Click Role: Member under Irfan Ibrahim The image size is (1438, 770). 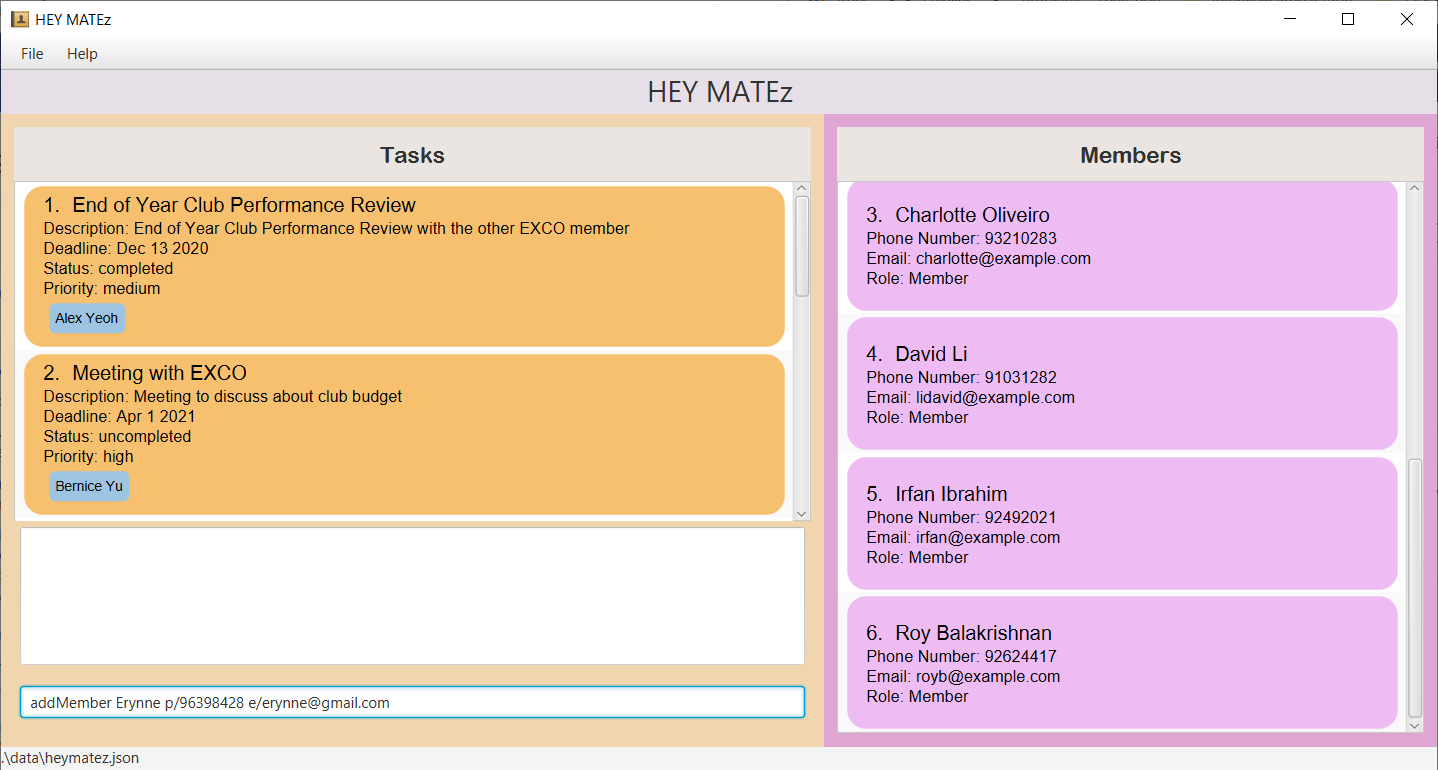point(917,557)
